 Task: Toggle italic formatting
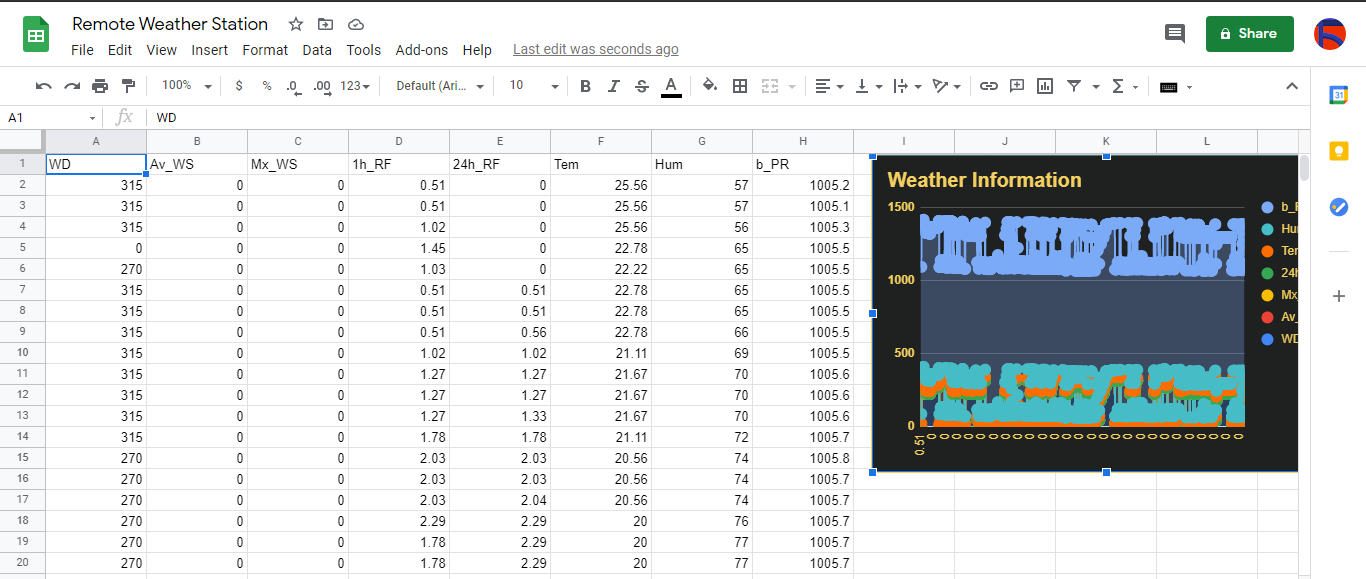click(613, 87)
